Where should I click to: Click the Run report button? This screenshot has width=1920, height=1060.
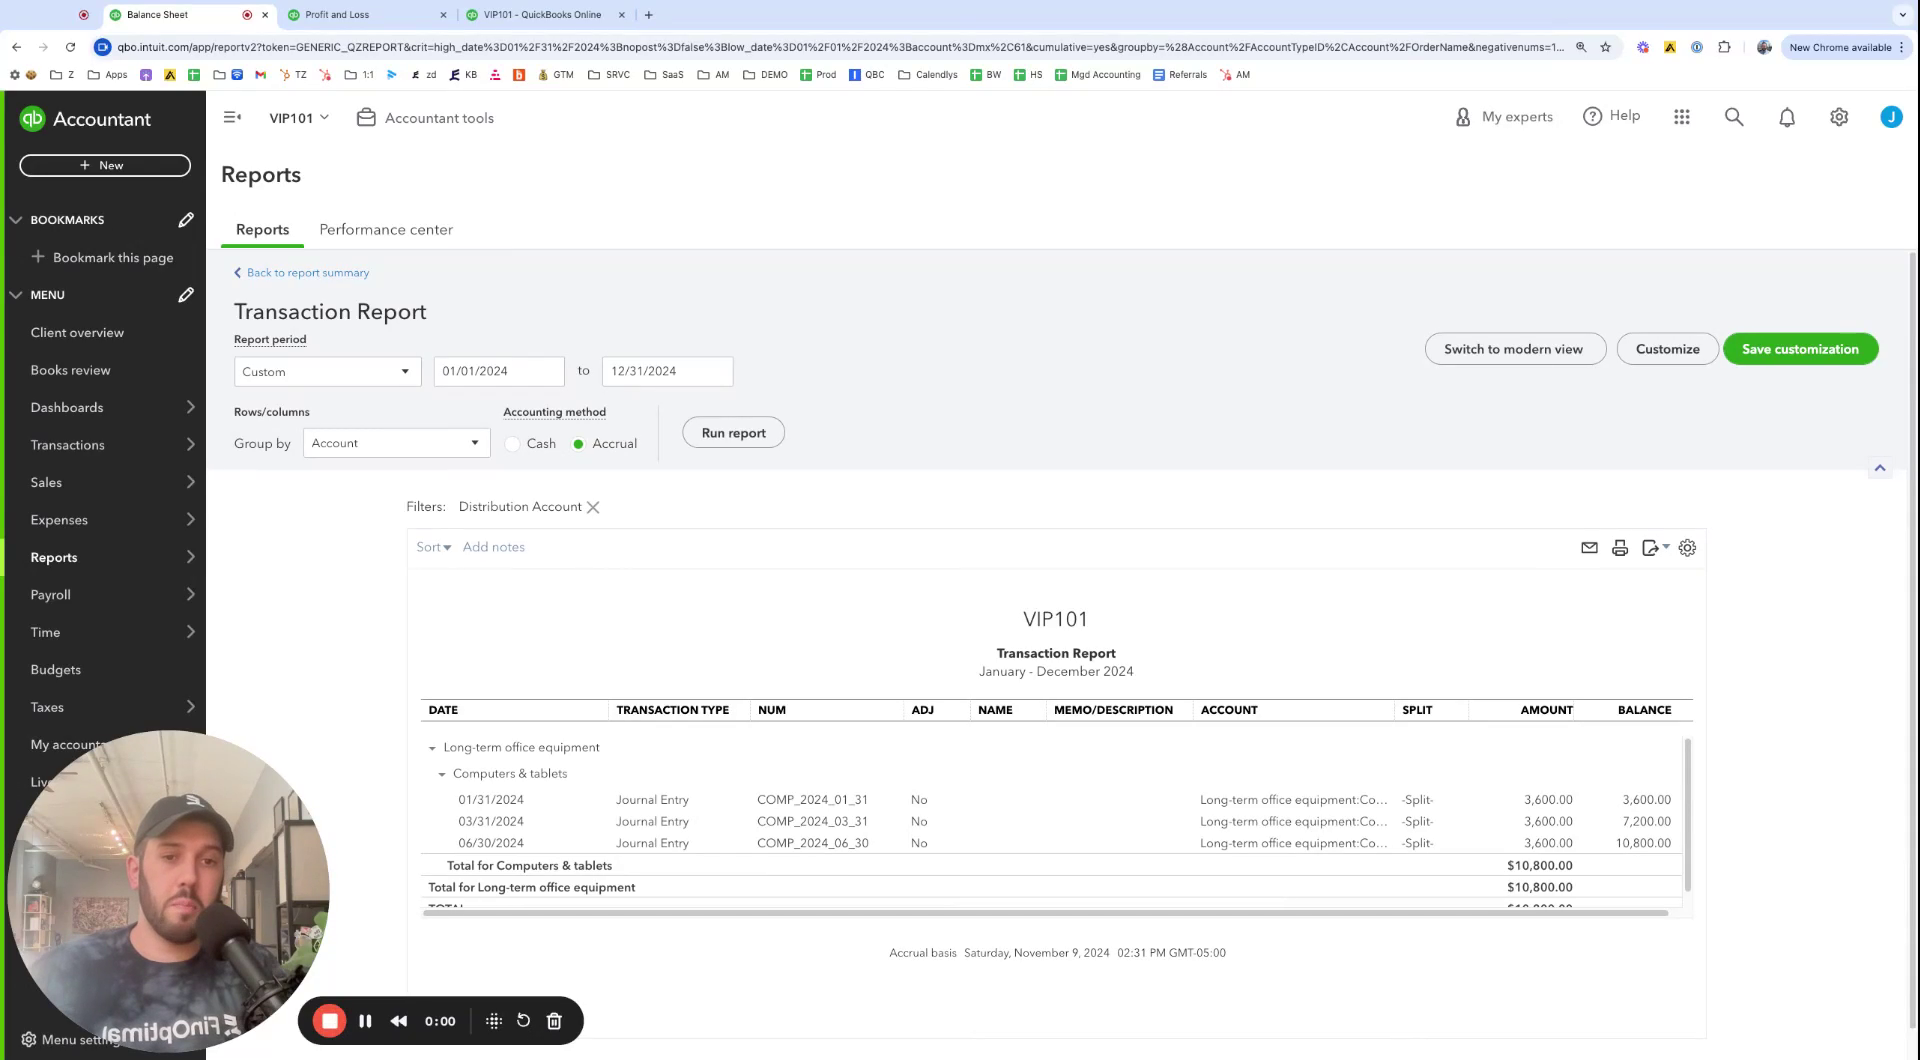pos(733,433)
